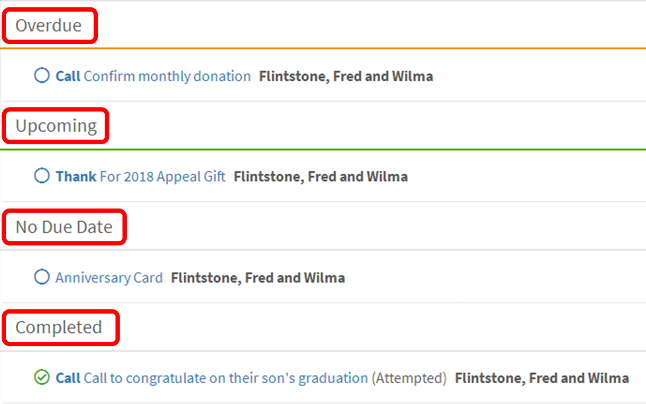646x404 pixels.
Task: Collapse the Upcoming section header
Action: (x=56, y=126)
